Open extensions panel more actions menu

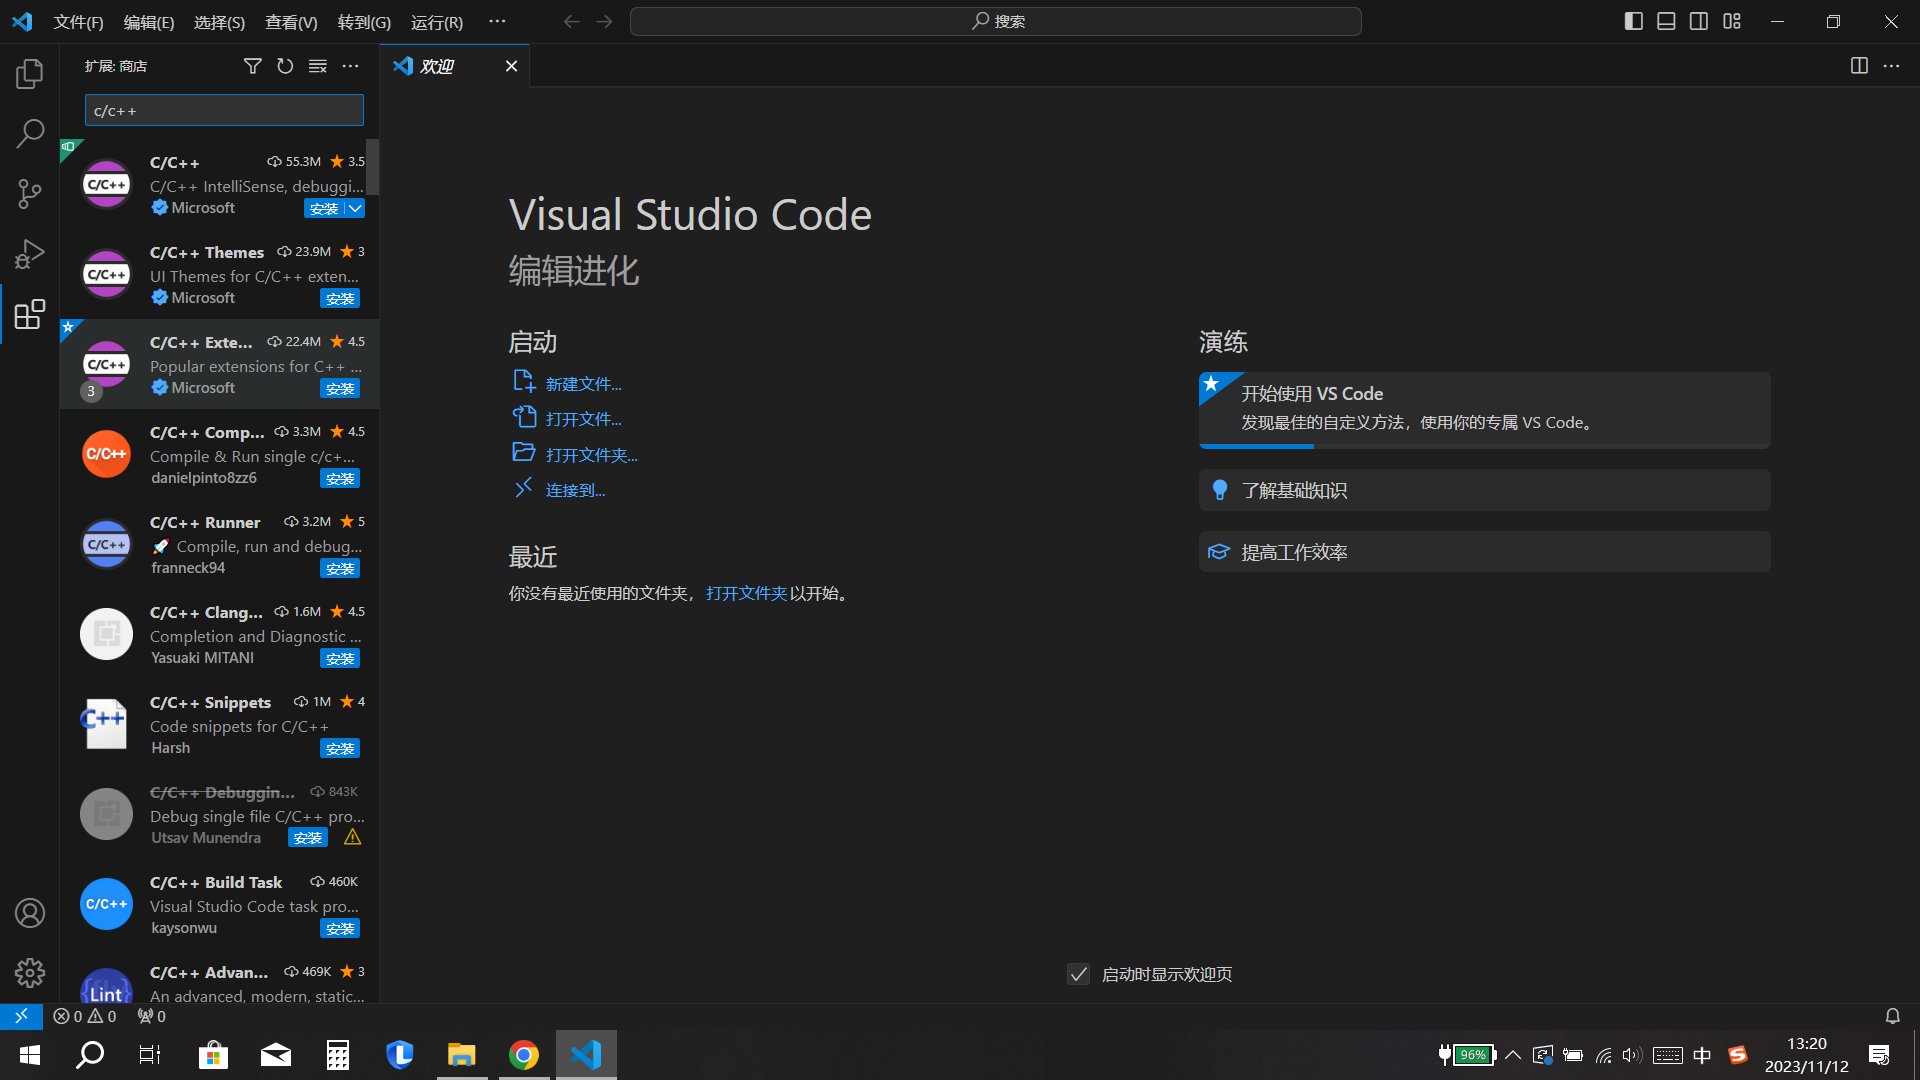350,66
